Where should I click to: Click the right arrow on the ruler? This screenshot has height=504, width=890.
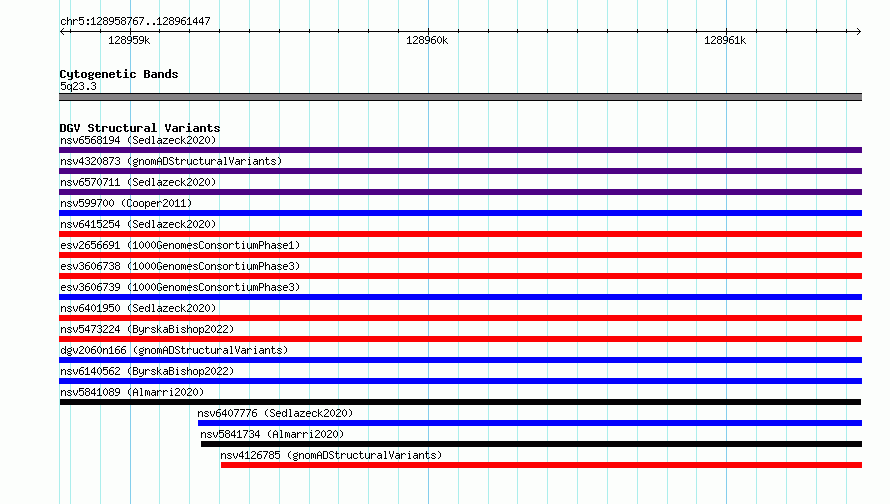click(x=858, y=31)
